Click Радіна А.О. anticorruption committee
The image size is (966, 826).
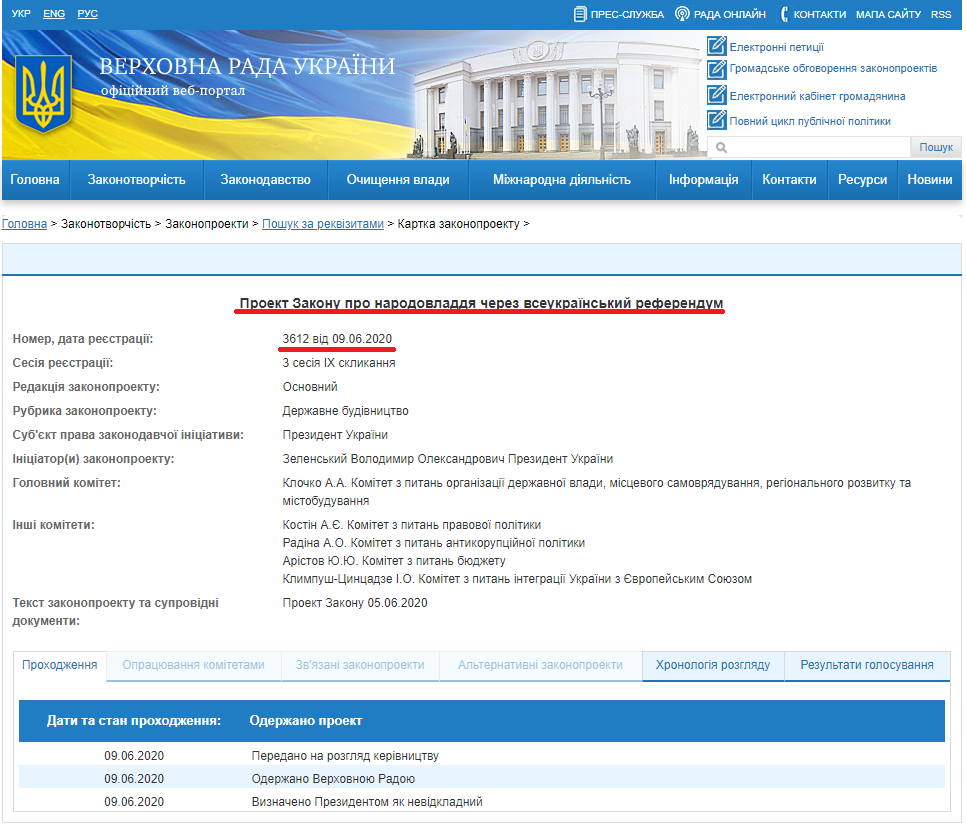point(434,543)
